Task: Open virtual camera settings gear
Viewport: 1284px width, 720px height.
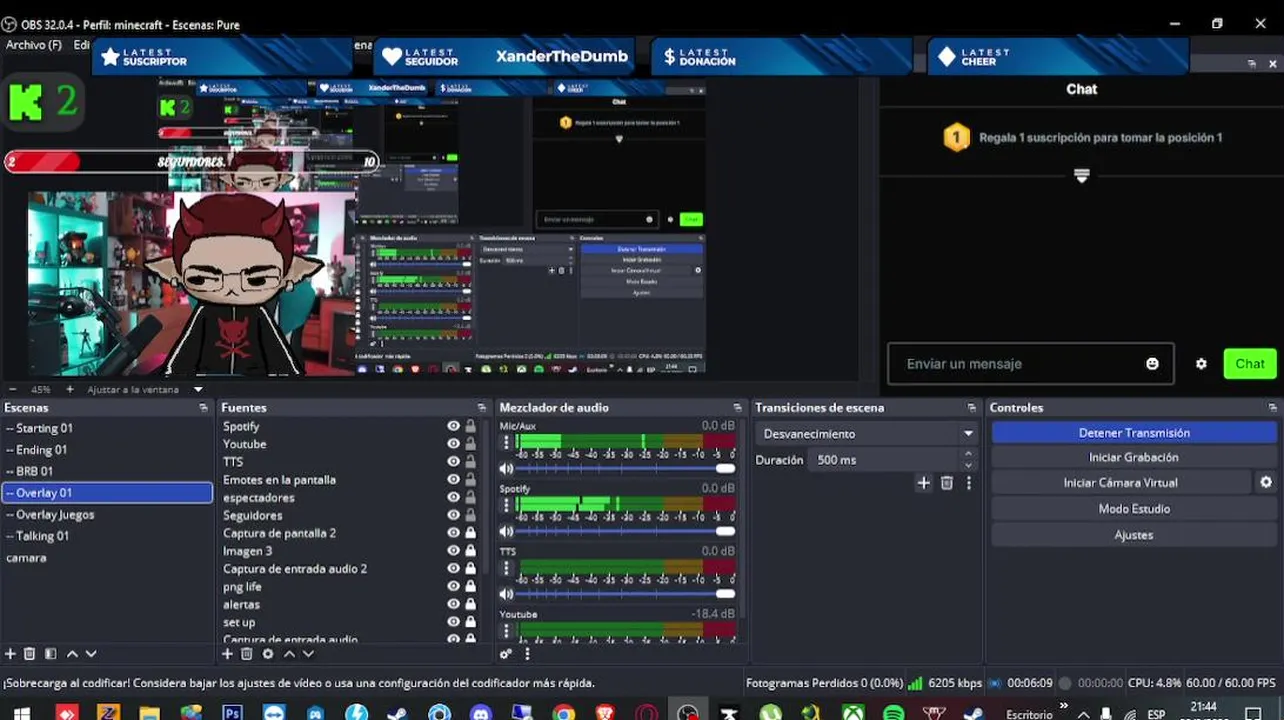Action: pos(1266,482)
